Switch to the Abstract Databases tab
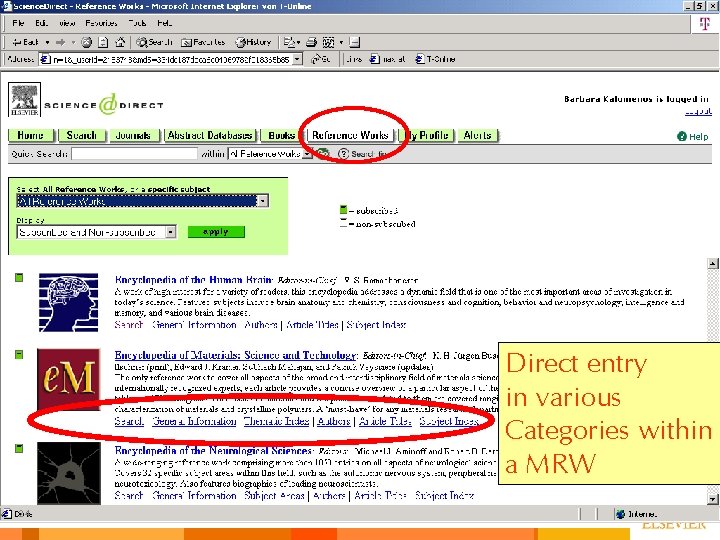 coord(210,135)
